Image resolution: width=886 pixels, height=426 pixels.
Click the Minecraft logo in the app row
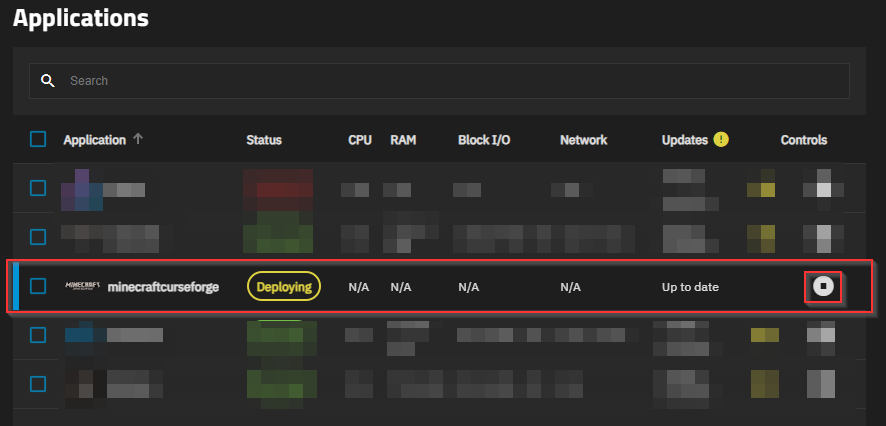click(83, 287)
